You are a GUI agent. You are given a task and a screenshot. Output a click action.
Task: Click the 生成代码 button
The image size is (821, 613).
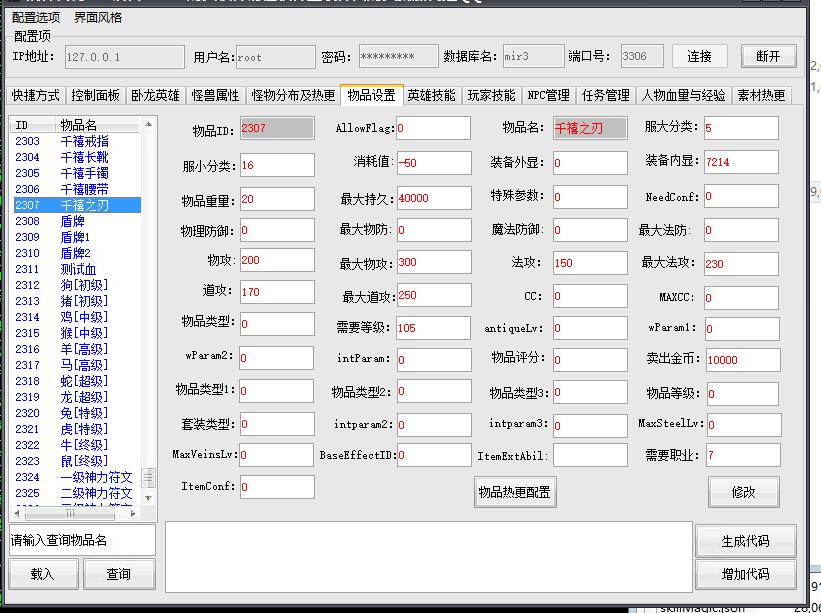746,541
